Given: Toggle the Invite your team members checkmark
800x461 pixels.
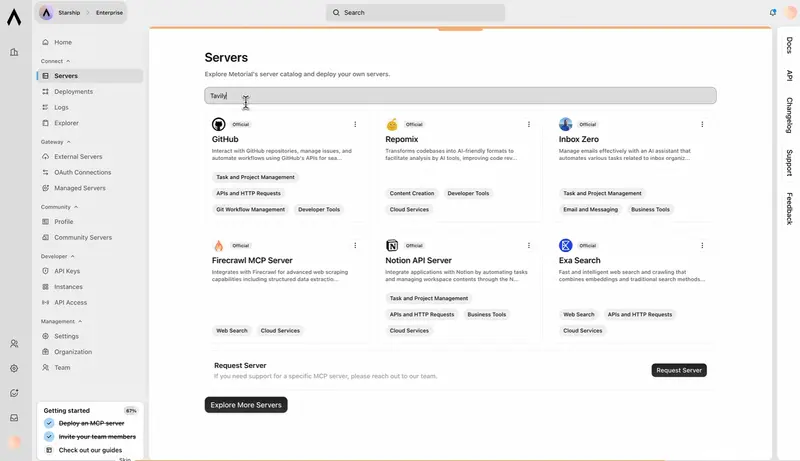Looking at the screenshot, I should point(49,437).
